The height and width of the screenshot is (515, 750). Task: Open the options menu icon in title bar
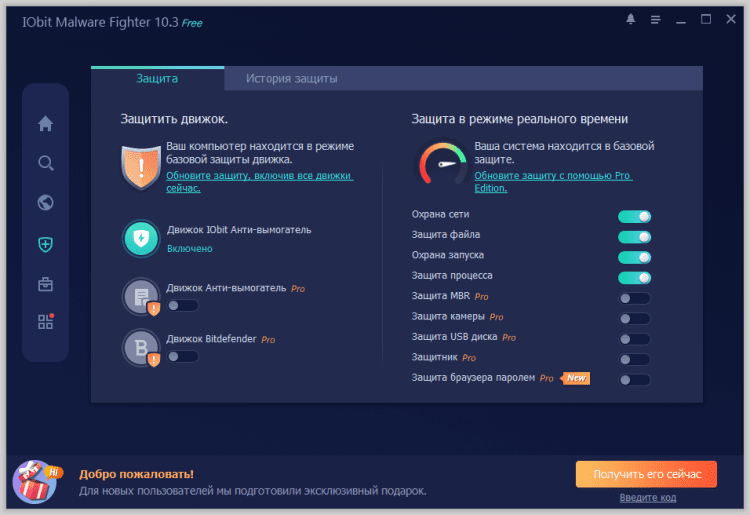tap(655, 20)
